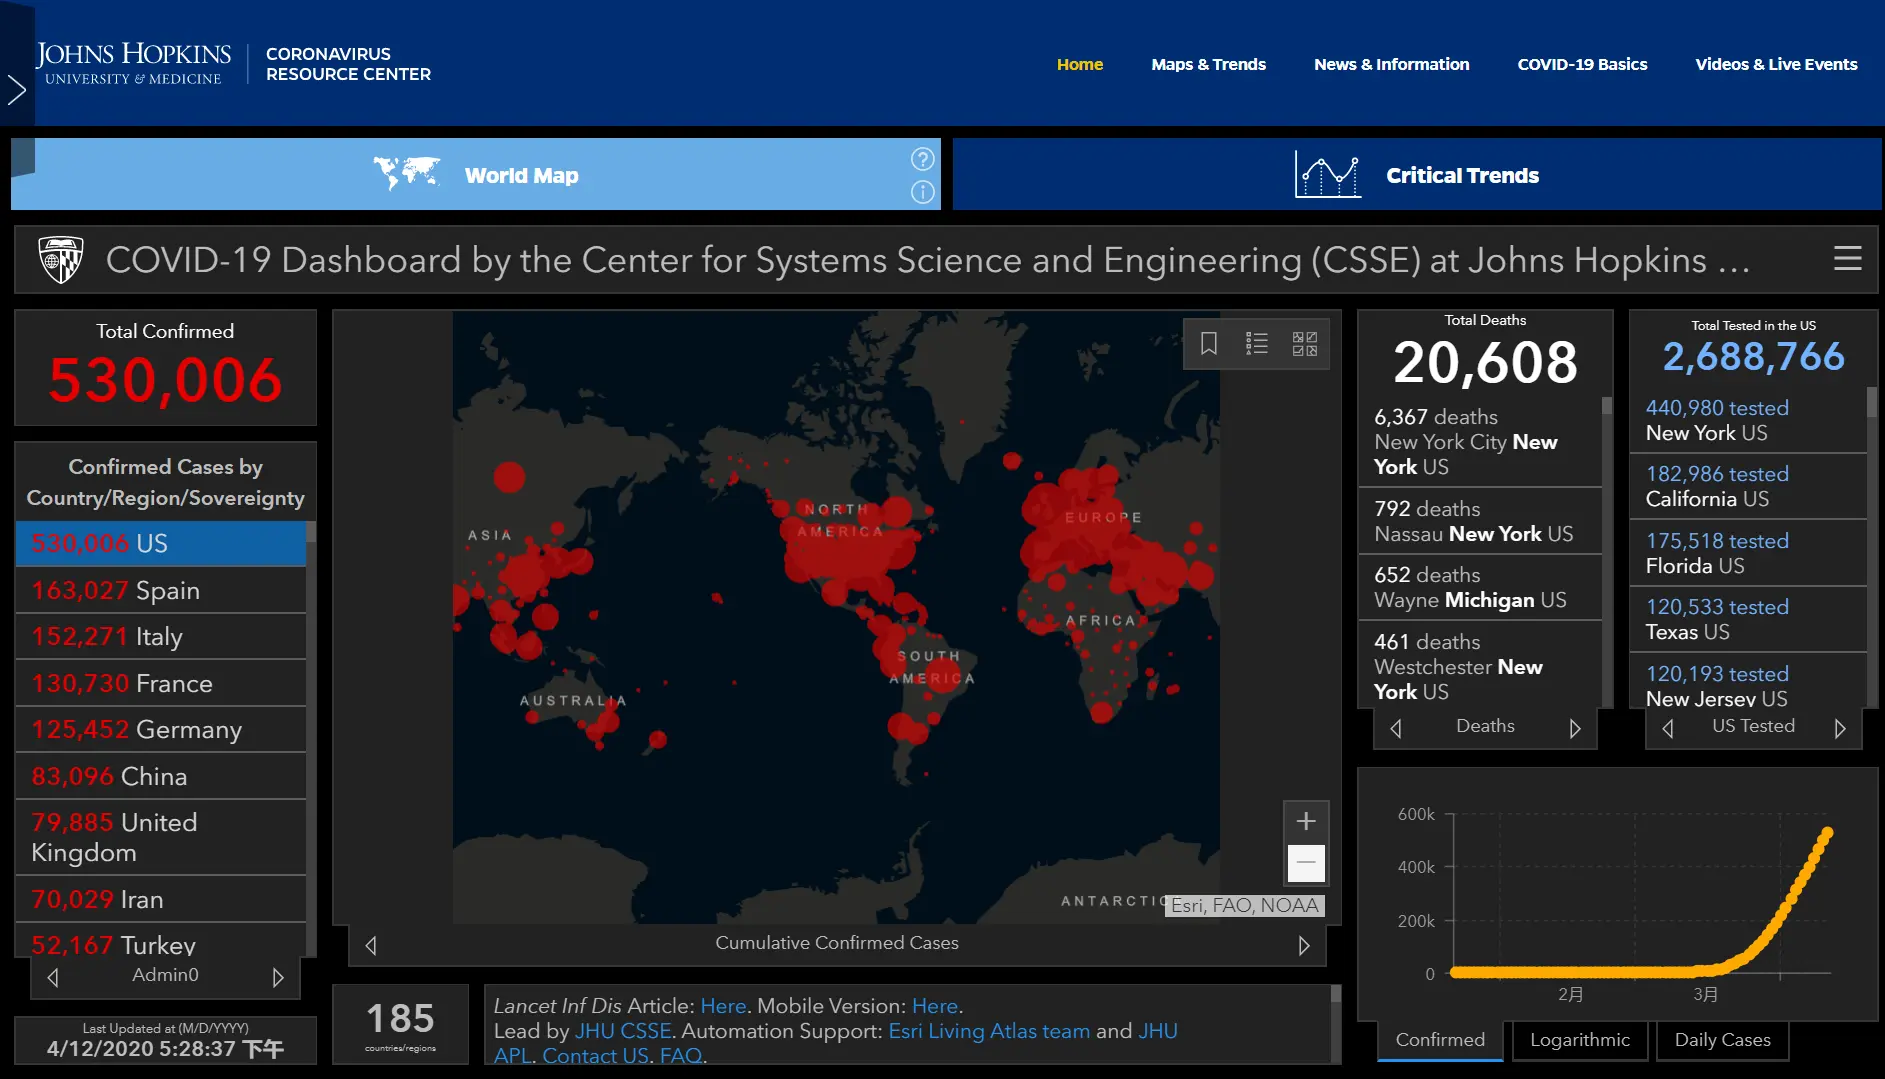
Task: Zoom out on the world map
Action: tap(1306, 862)
